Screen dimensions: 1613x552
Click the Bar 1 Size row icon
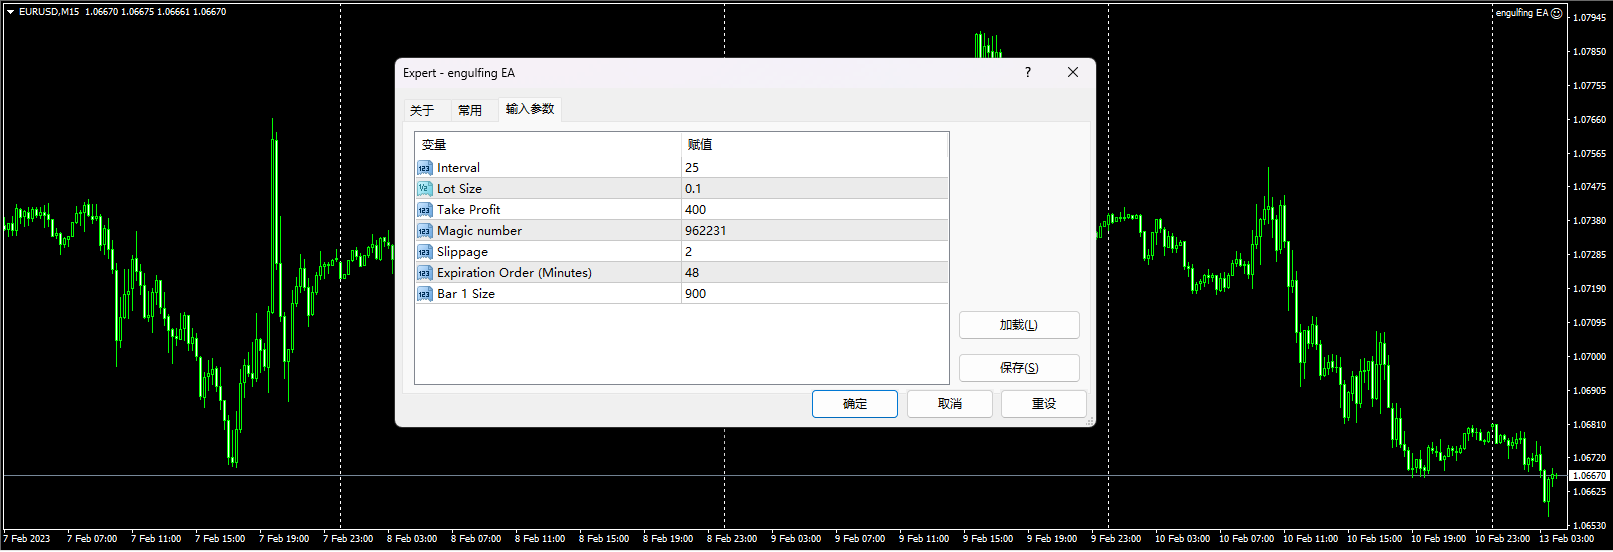425,294
